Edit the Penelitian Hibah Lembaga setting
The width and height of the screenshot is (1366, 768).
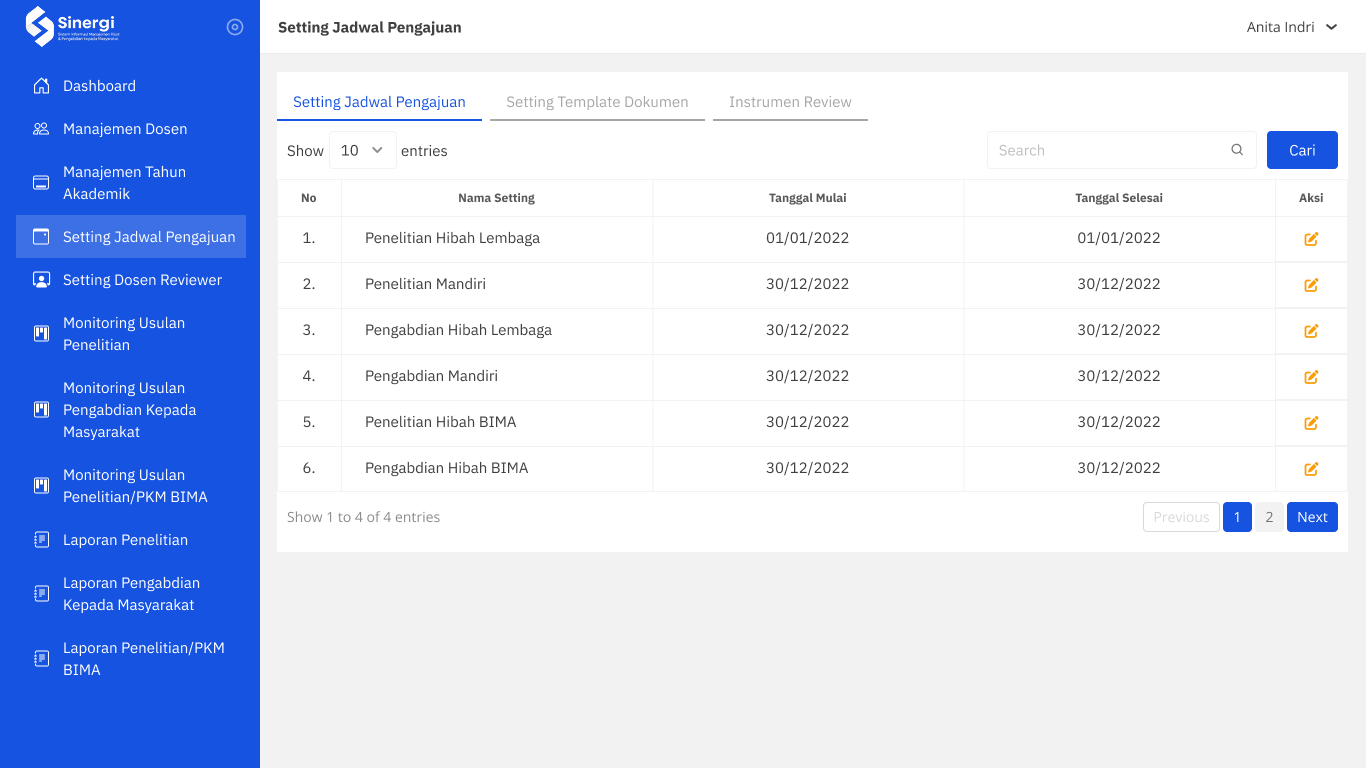point(1311,239)
